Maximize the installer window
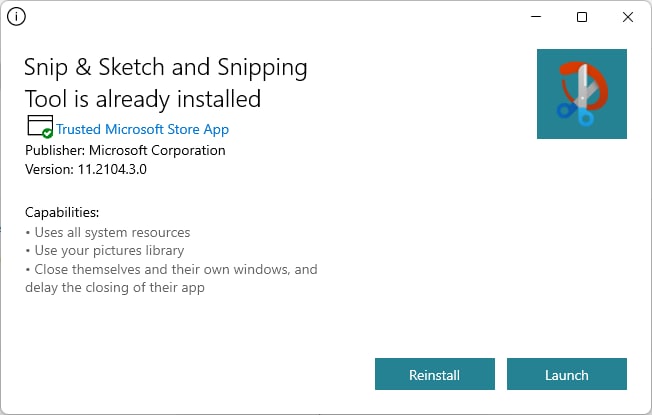 tap(582, 17)
